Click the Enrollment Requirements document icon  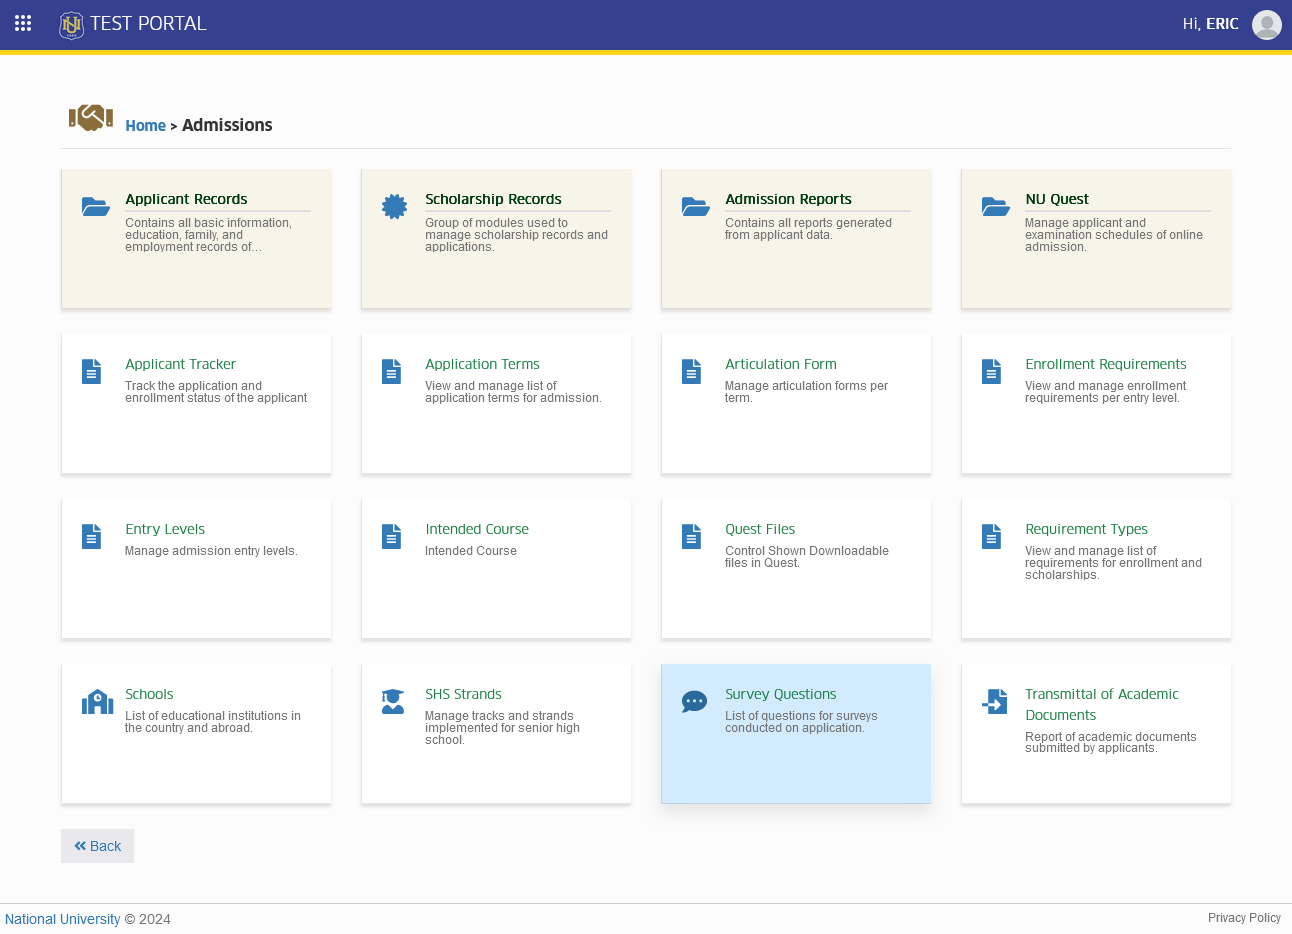[x=991, y=371]
